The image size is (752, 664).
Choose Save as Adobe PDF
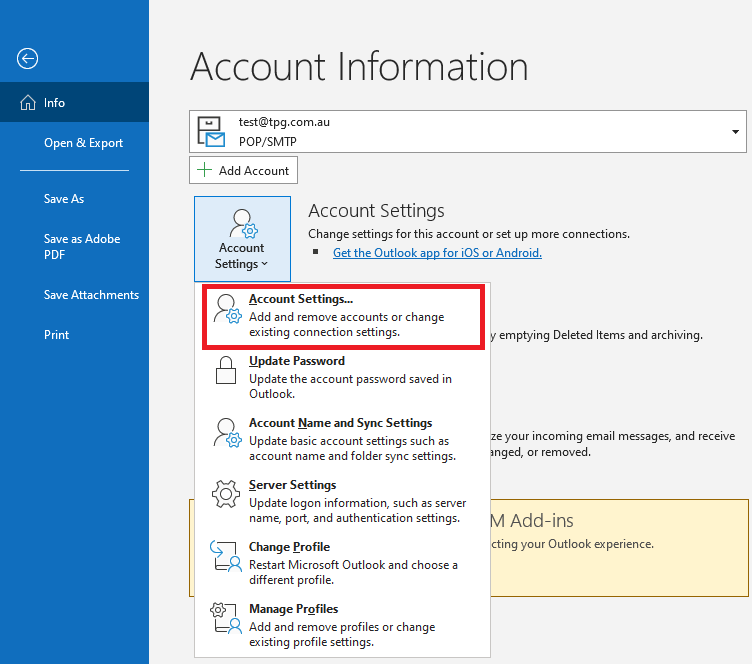point(82,246)
